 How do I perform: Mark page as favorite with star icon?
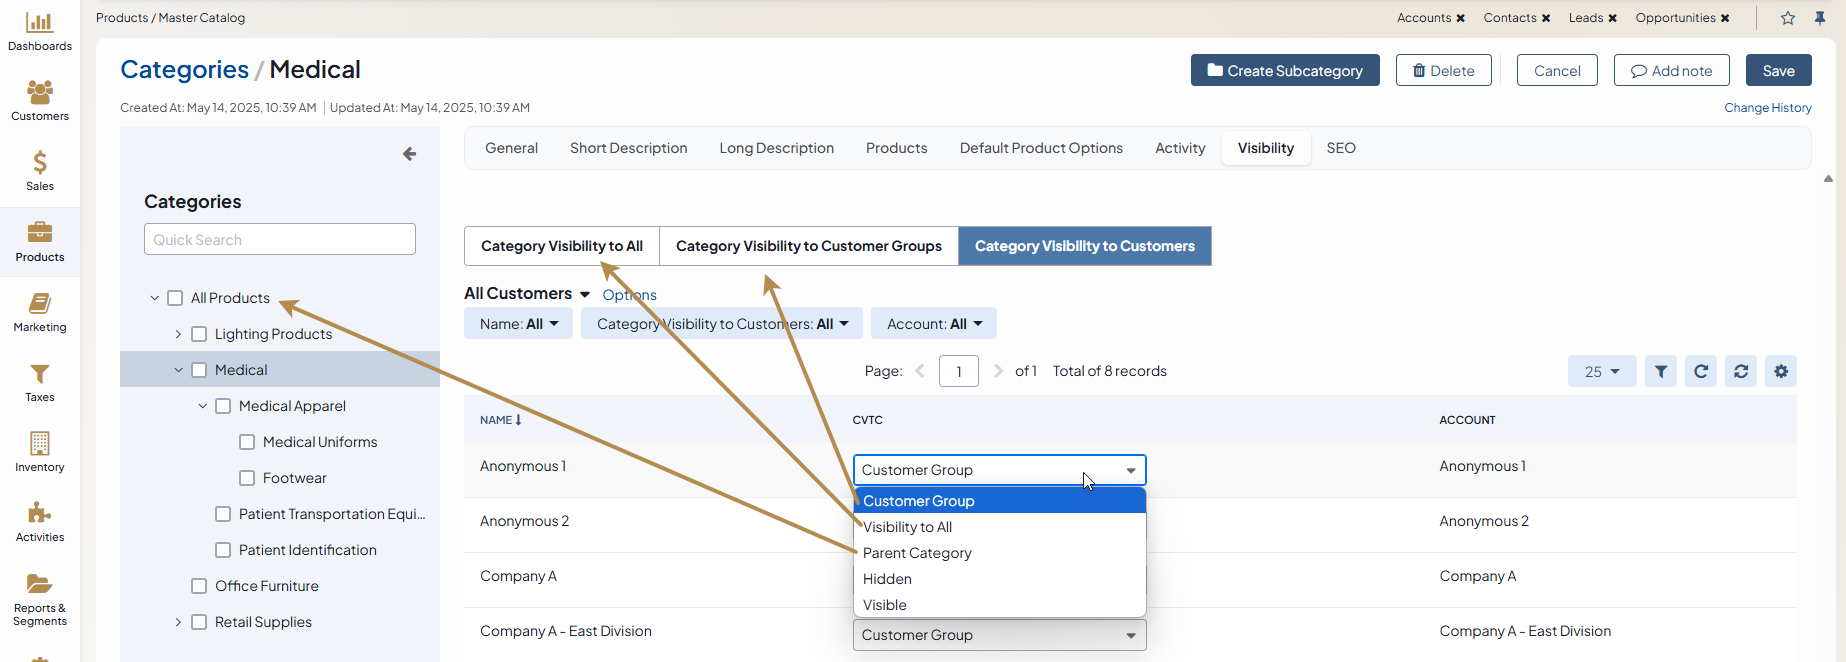[1788, 18]
